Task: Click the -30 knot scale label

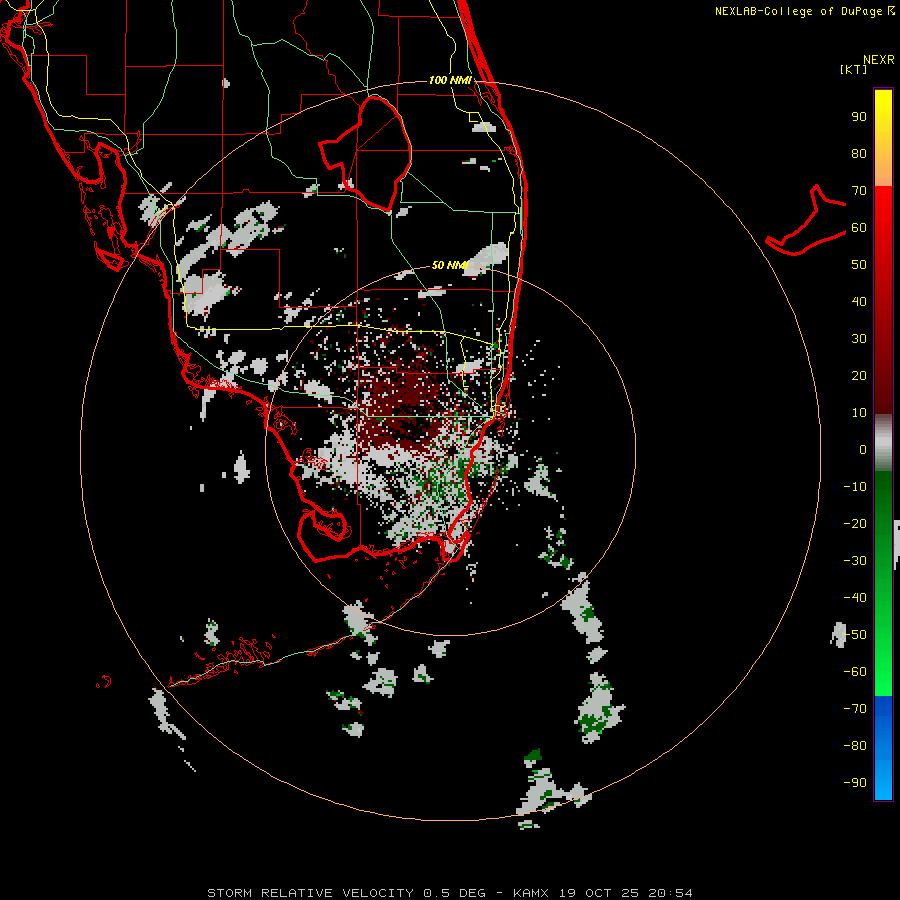Action: tap(855, 561)
